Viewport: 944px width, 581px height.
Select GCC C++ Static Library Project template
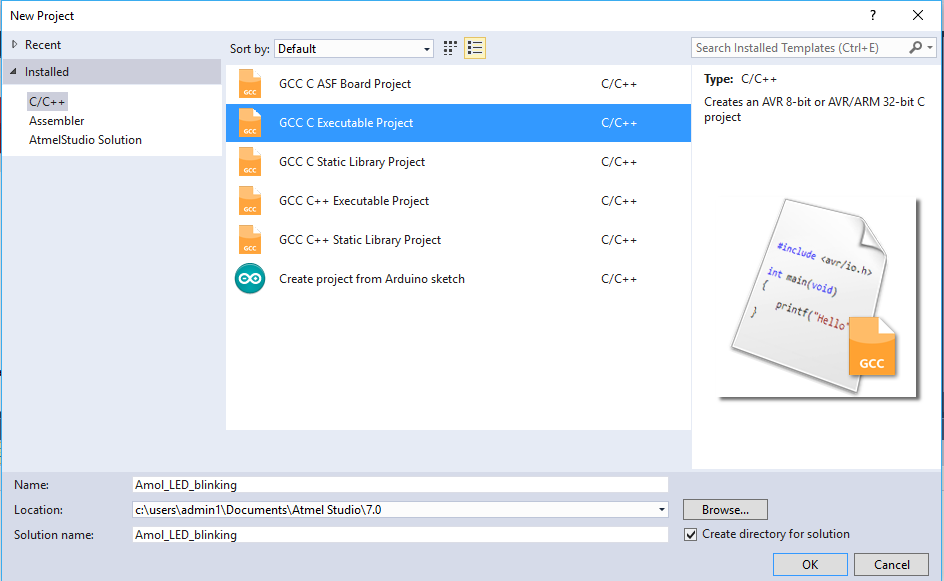[458, 240]
